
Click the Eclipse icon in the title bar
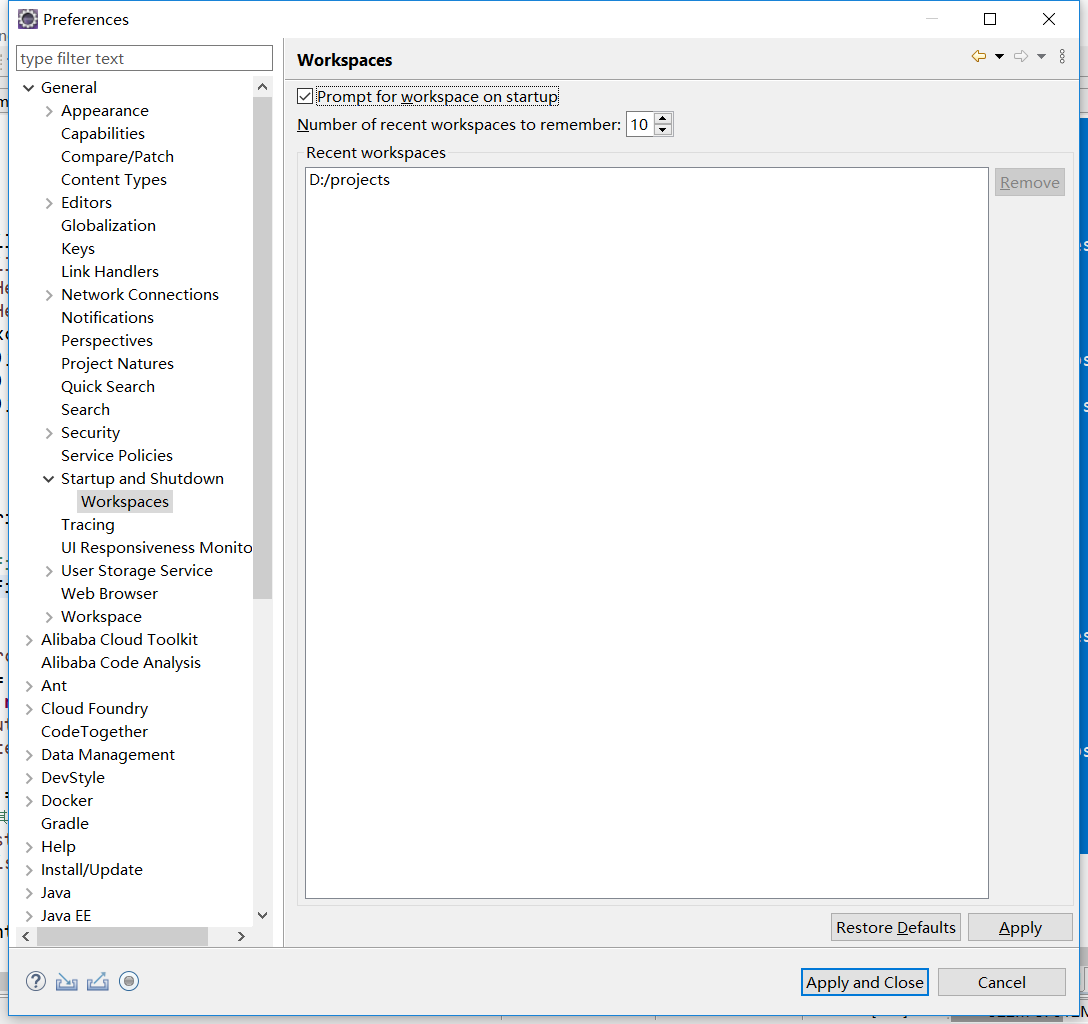coord(27,18)
